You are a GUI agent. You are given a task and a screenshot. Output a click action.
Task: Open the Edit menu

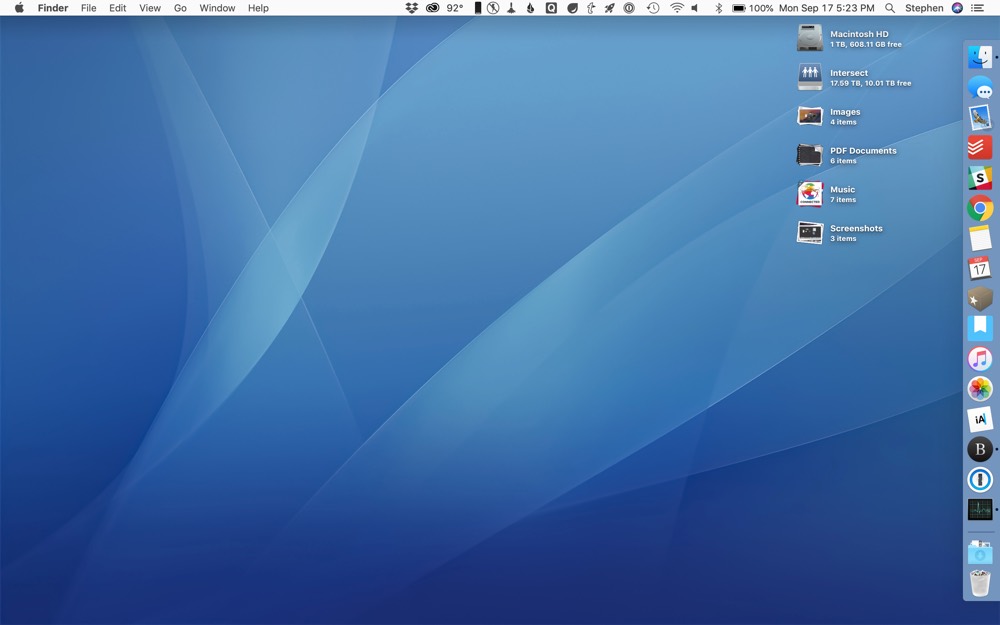[x=117, y=8]
